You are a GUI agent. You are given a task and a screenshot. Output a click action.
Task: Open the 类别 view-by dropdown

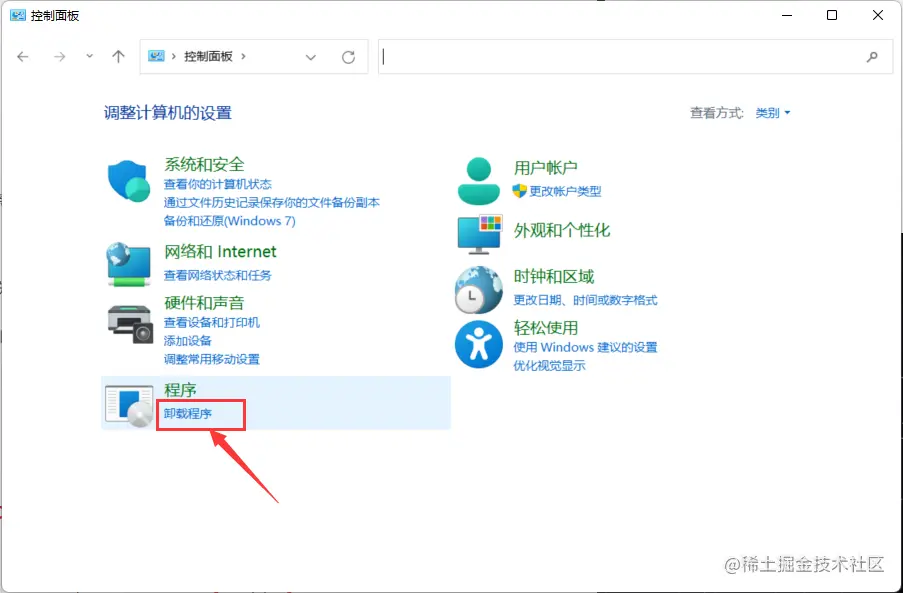(x=773, y=113)
